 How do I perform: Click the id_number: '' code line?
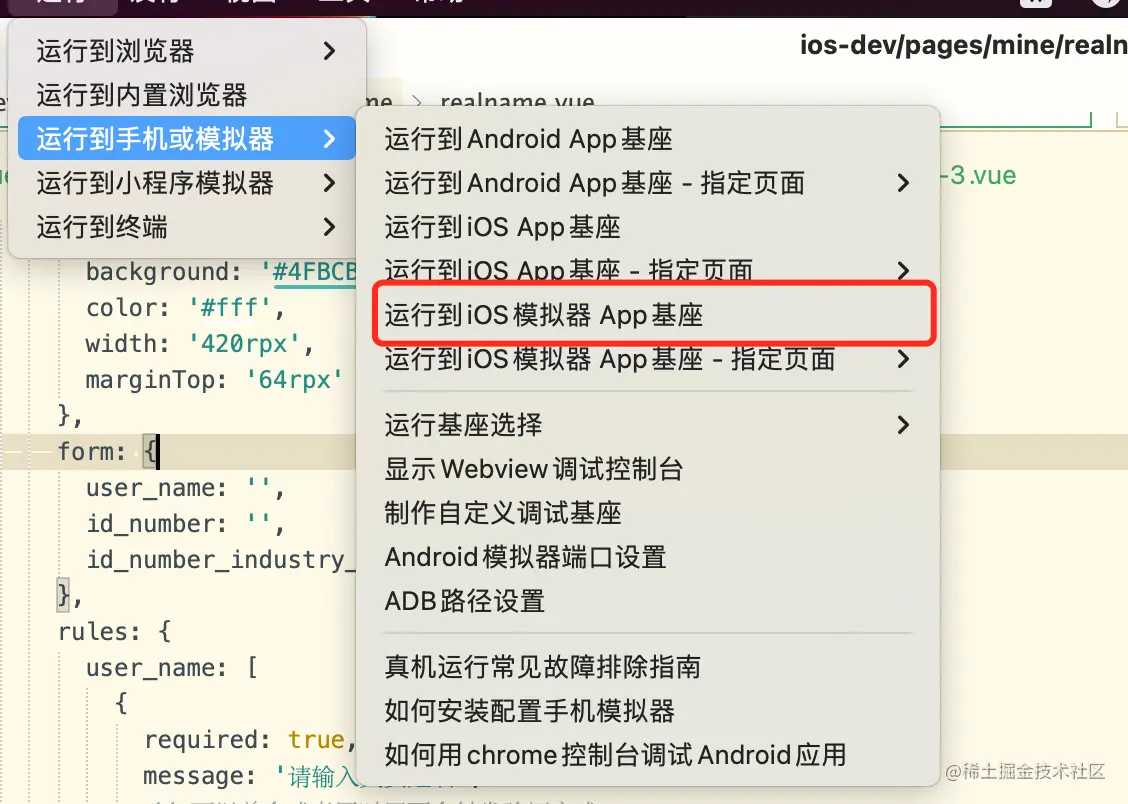(185, 524)
